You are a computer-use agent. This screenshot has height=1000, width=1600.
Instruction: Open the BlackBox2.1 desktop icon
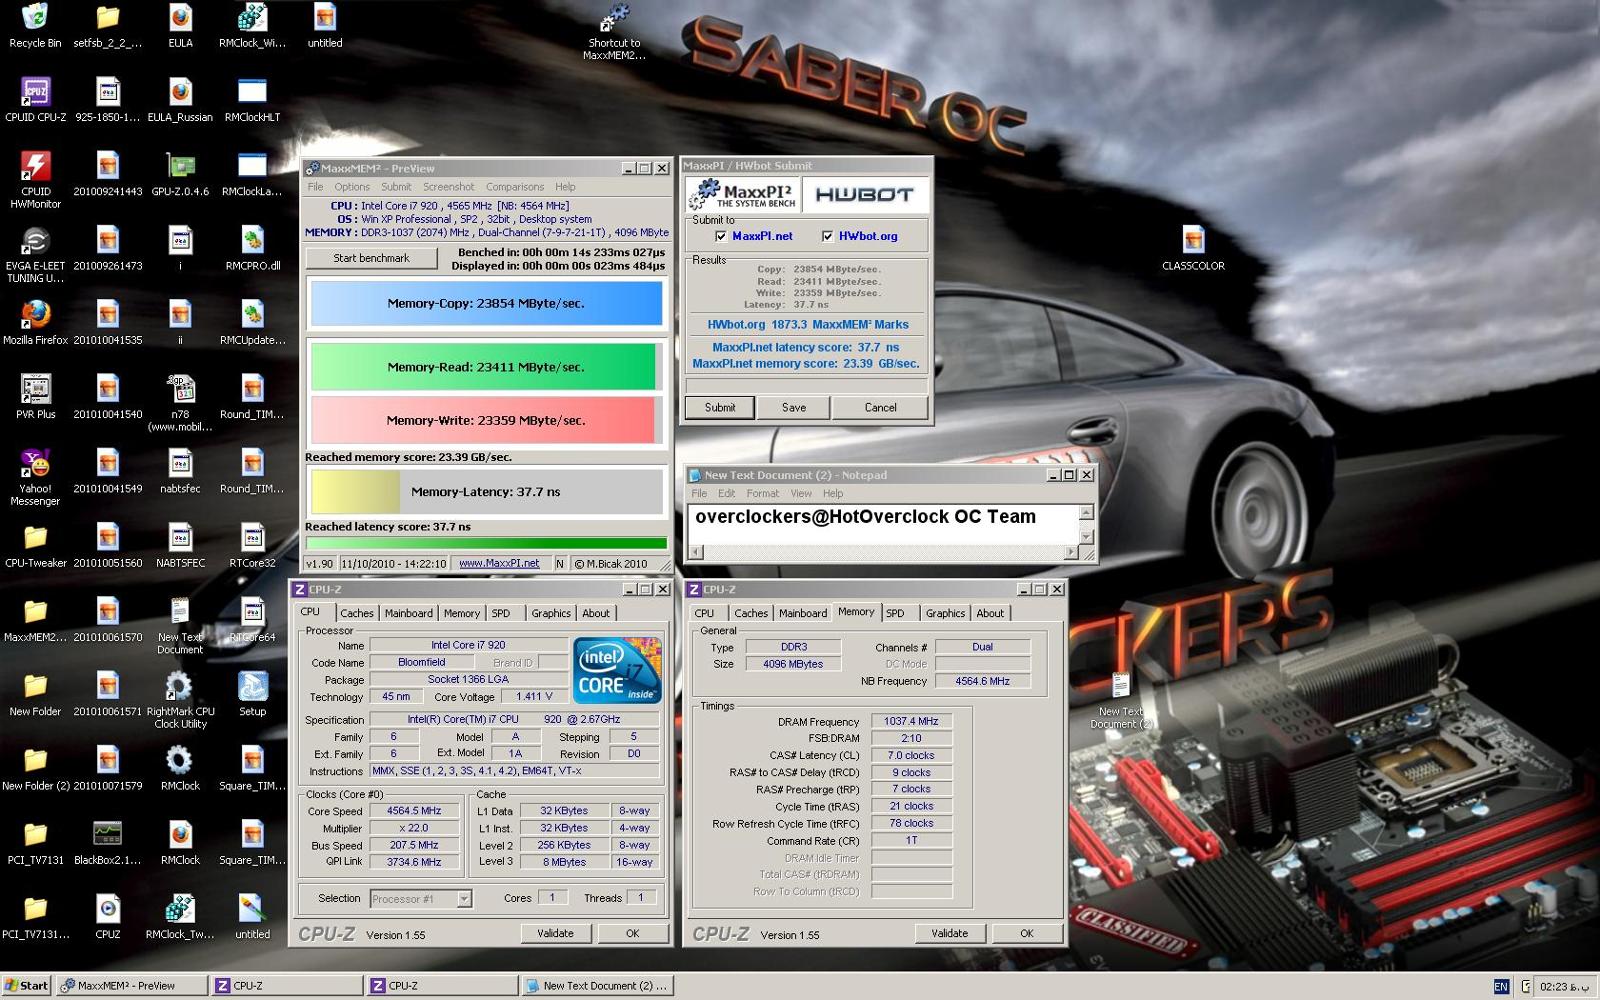coord(107,842)
